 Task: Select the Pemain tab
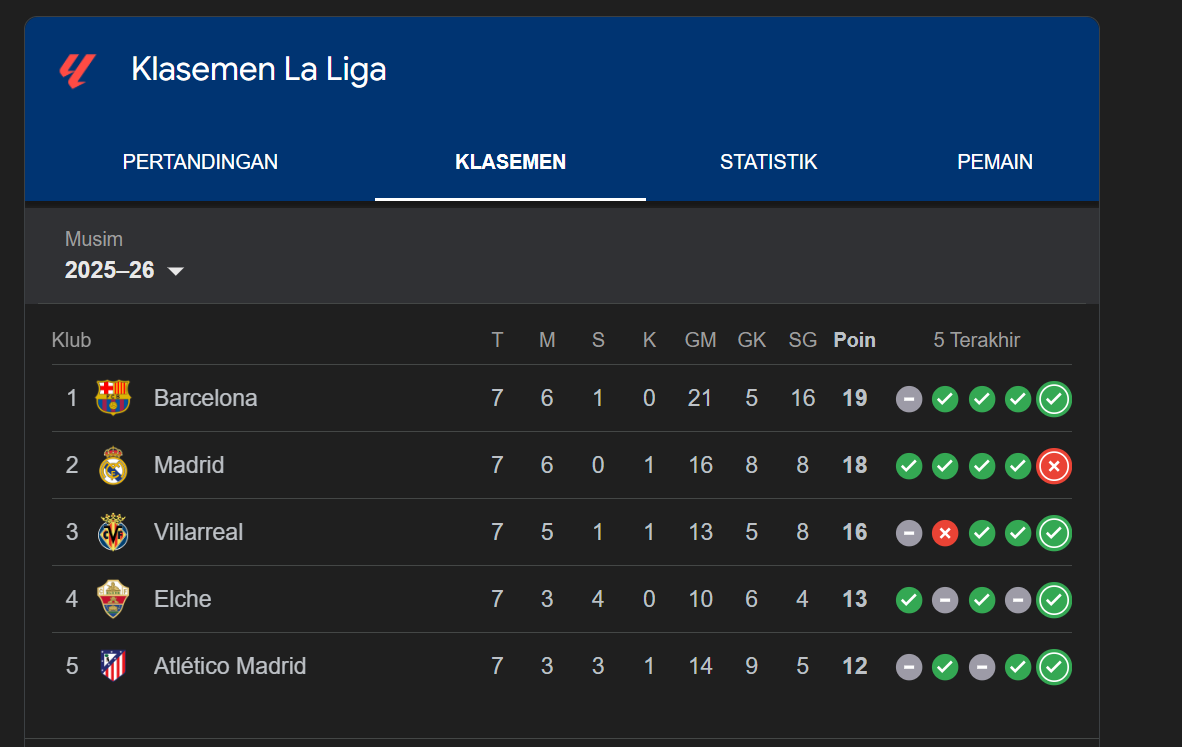[994, 162]
